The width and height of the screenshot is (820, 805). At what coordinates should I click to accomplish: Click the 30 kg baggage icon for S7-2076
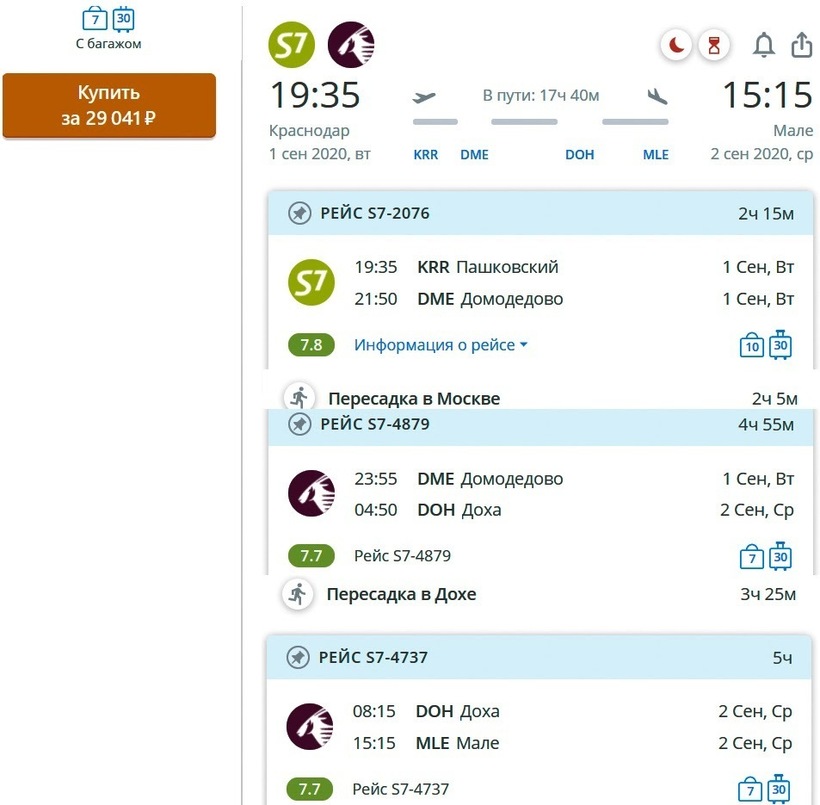pyautogui.click(x=780, y=345)
